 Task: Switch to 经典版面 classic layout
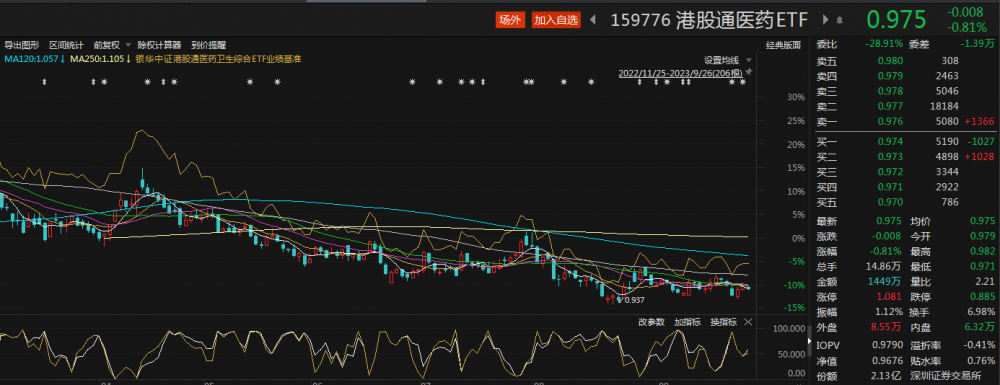point(783,45)
